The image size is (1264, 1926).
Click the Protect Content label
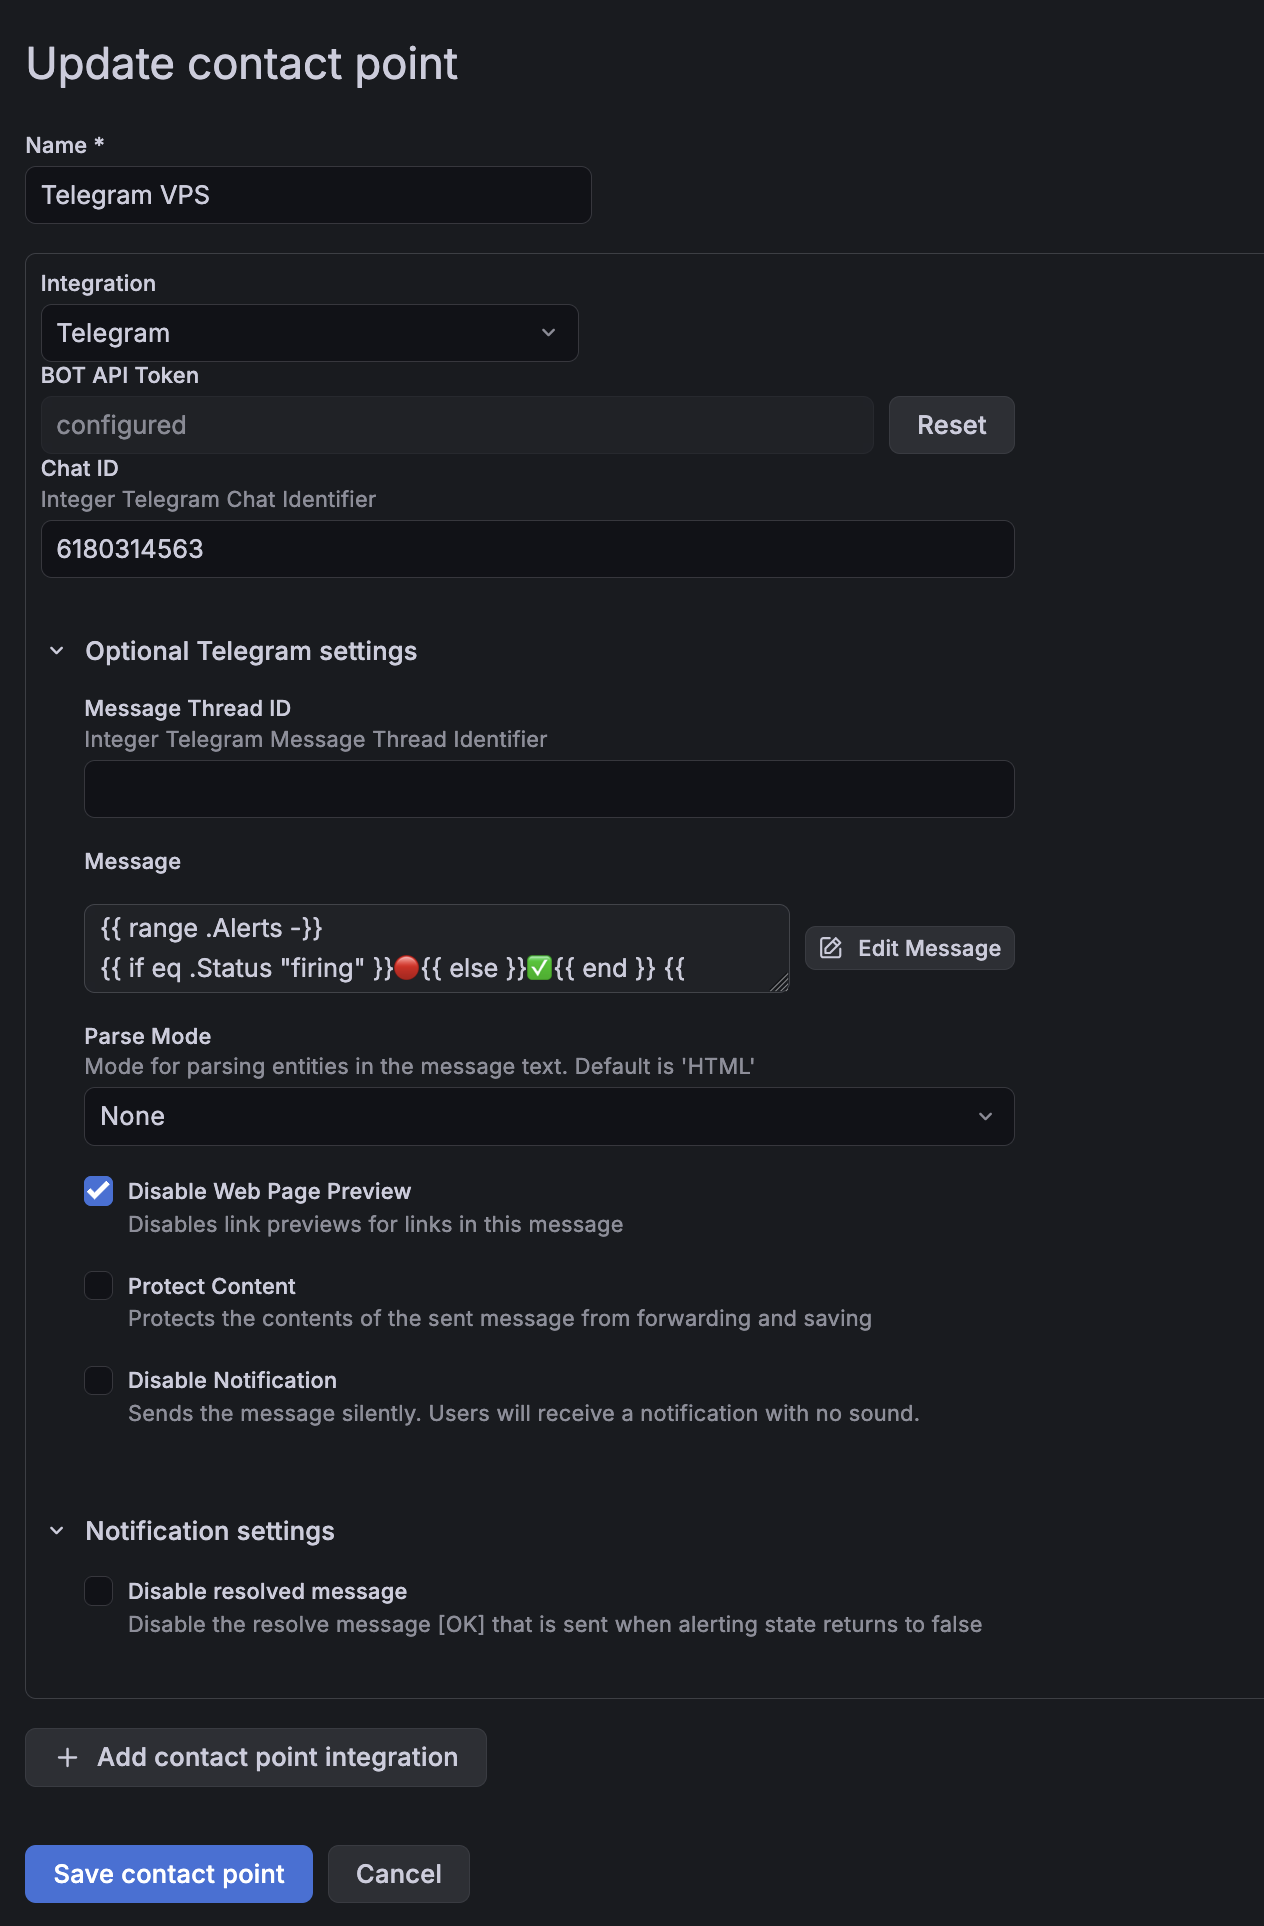[x=212, y=1286]
